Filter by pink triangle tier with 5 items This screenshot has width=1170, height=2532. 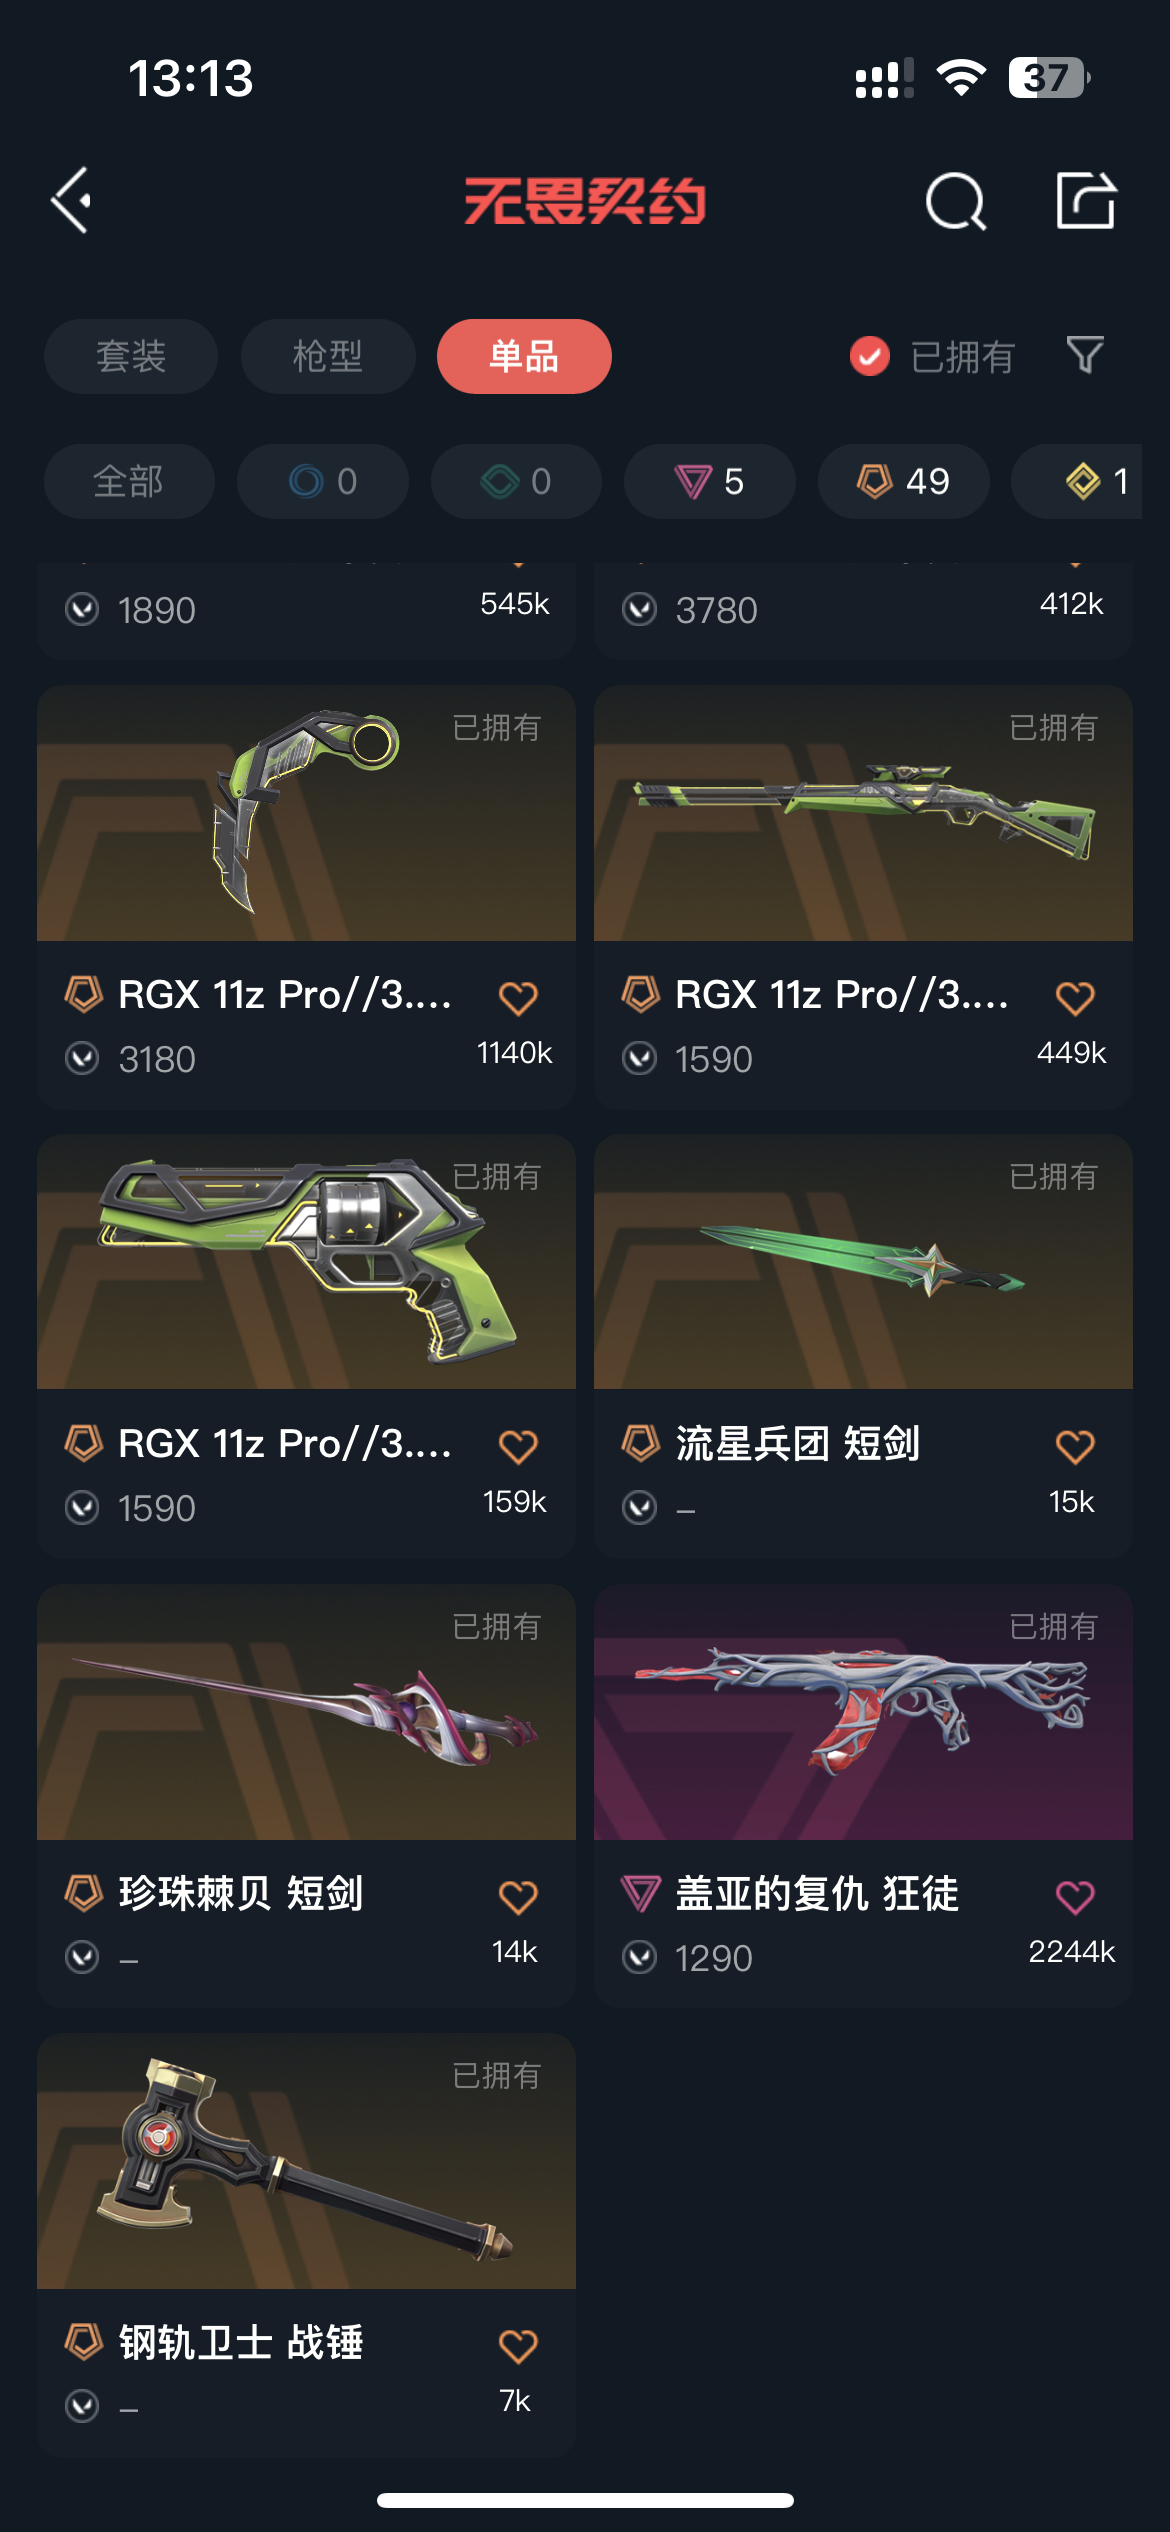tap(710, 481)
